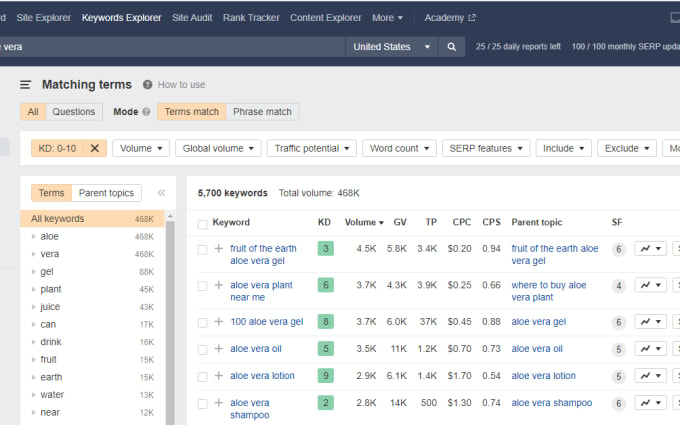The height and width of the screenshot is (425, 680).
Task: Open trend chart for aloe vera lotion row
Action: pyautogui.click(x=651, y=376)
